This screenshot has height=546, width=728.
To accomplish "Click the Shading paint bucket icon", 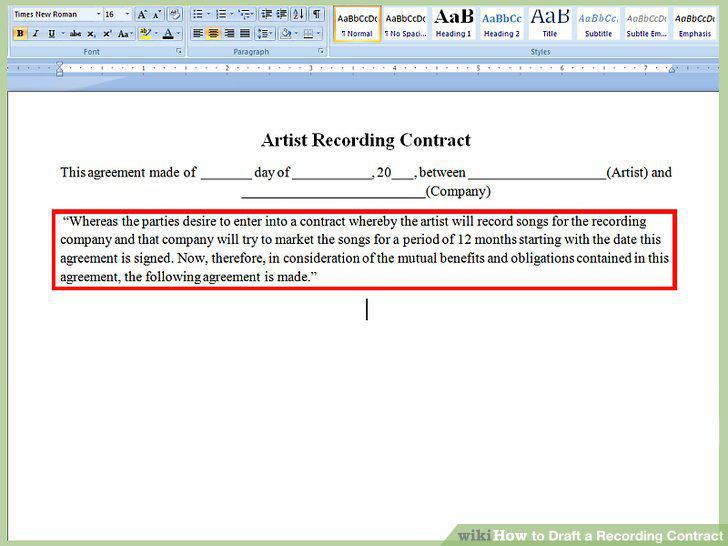I will click(x=286, y=33).
